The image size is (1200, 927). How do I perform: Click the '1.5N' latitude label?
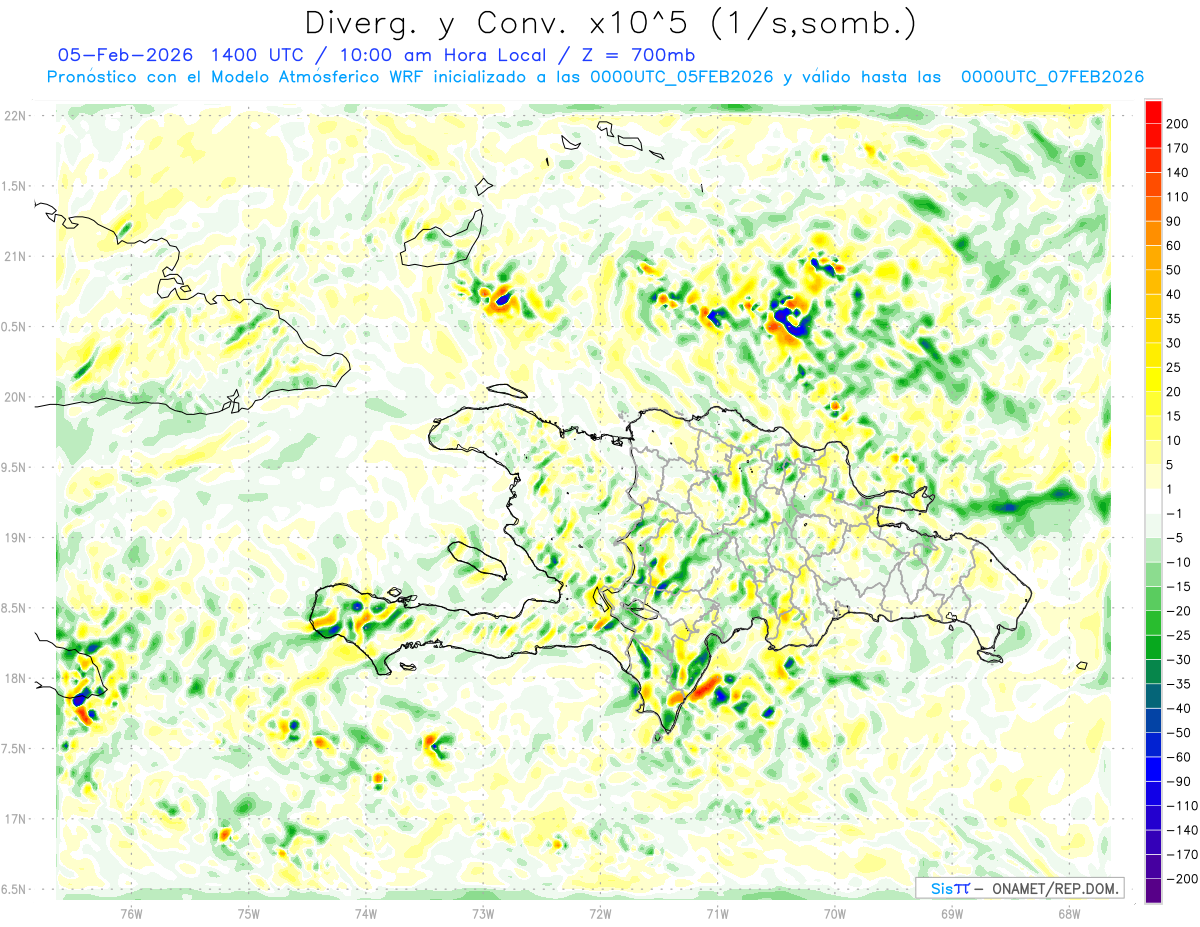pos(14,186)
